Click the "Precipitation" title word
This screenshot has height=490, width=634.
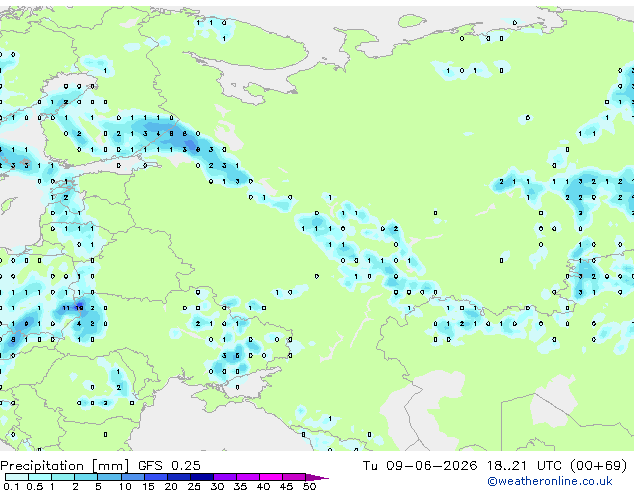click(42, 466)
